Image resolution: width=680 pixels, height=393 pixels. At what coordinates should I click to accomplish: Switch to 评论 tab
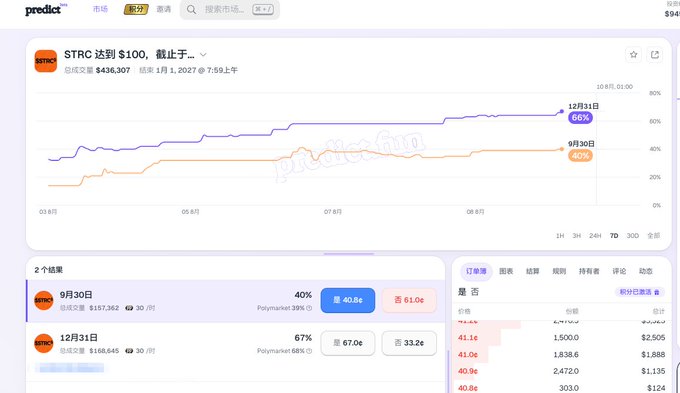tap(619, 271)
